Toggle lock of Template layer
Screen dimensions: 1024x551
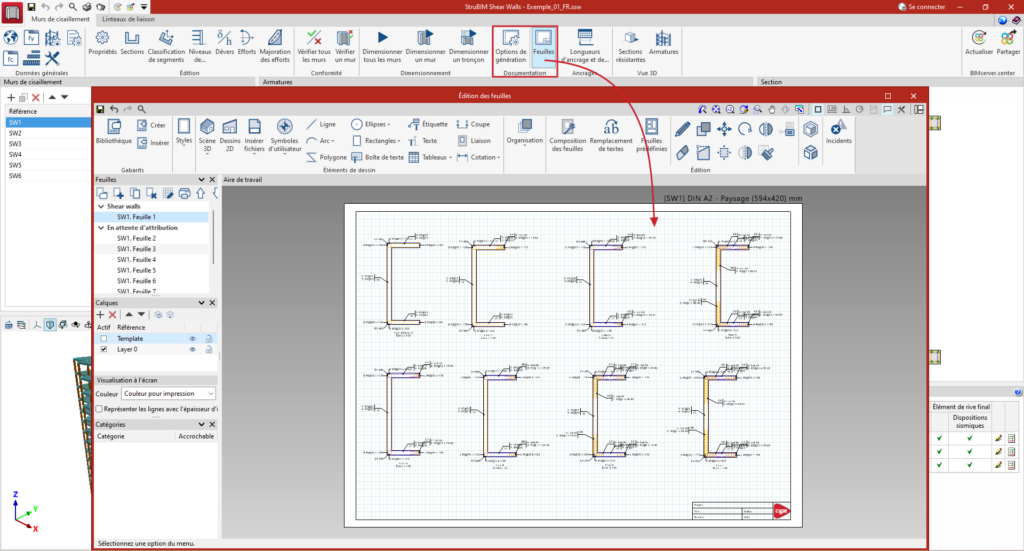point(209,339)
